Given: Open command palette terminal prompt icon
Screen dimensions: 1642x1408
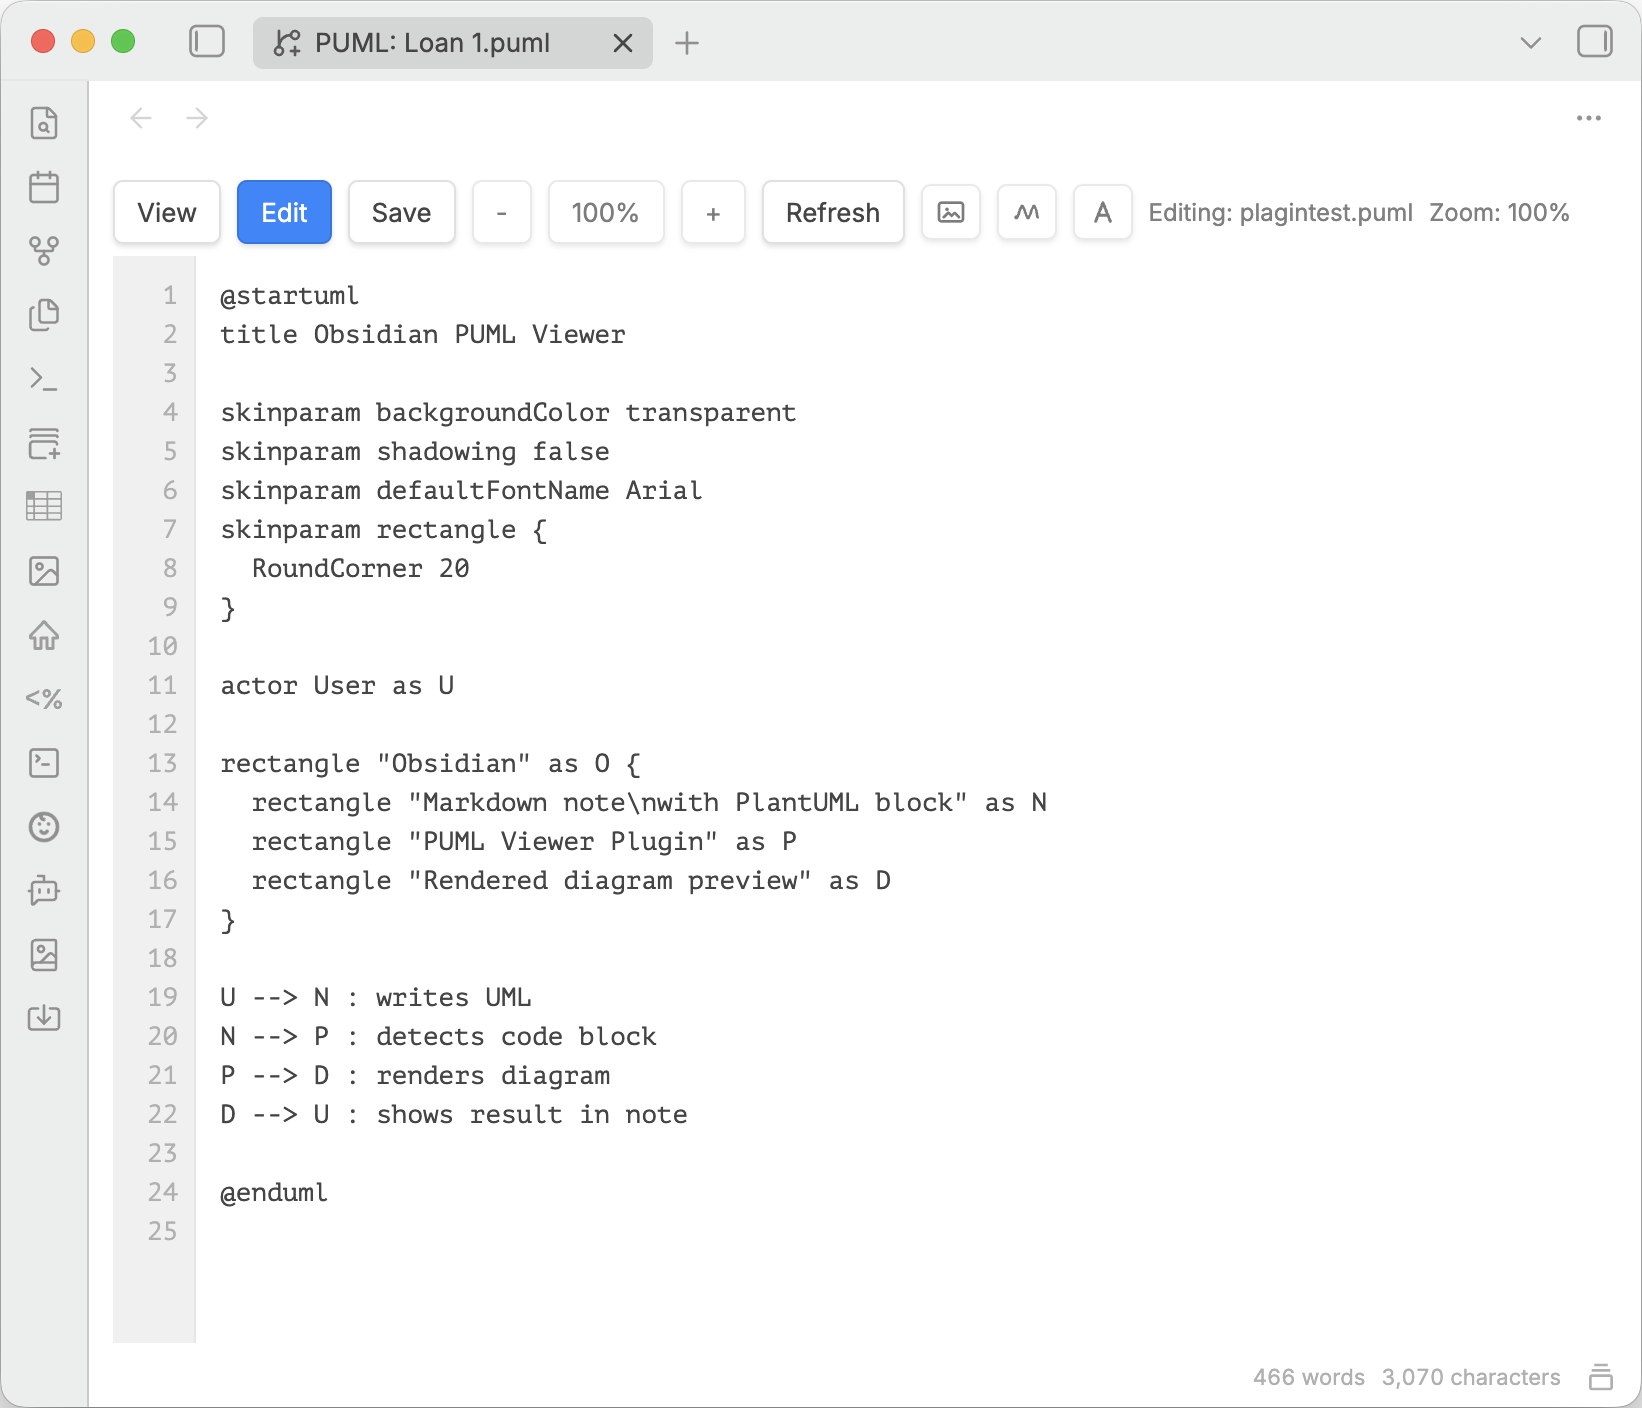Looking at the screenshot, I should click(x=44, y=379).
